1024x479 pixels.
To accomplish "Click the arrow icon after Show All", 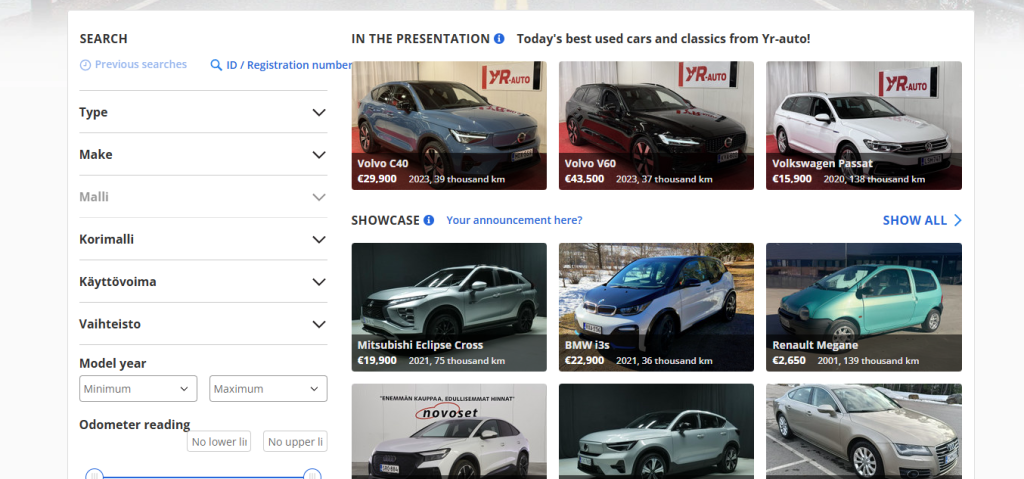I will (x=957, y=220).
